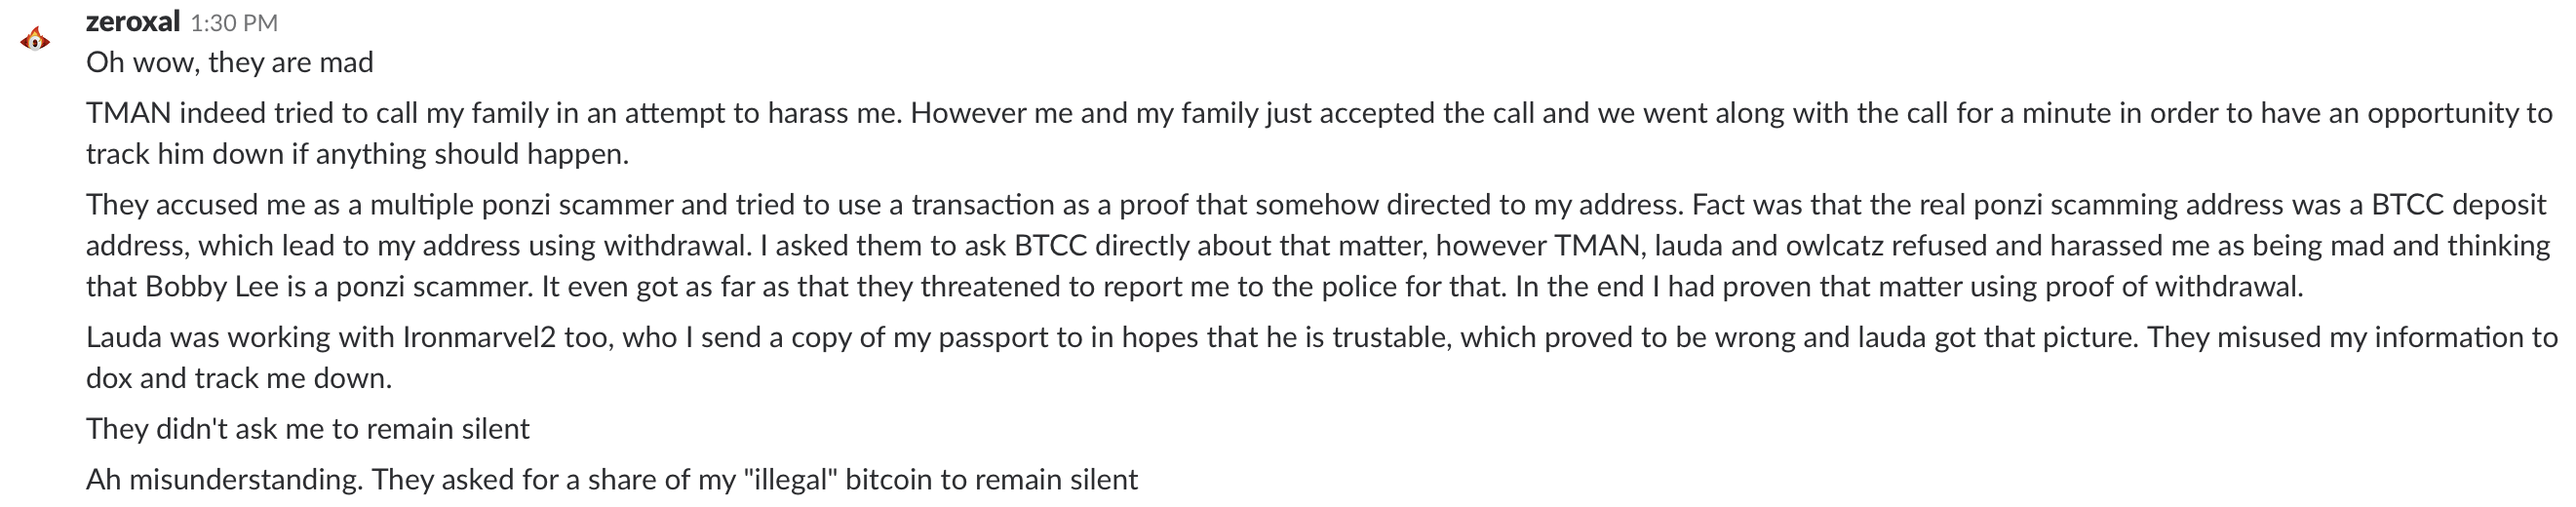Click the line "dox and track me down."
Viewport: 2576px width, 507px height.
point(239,378)
